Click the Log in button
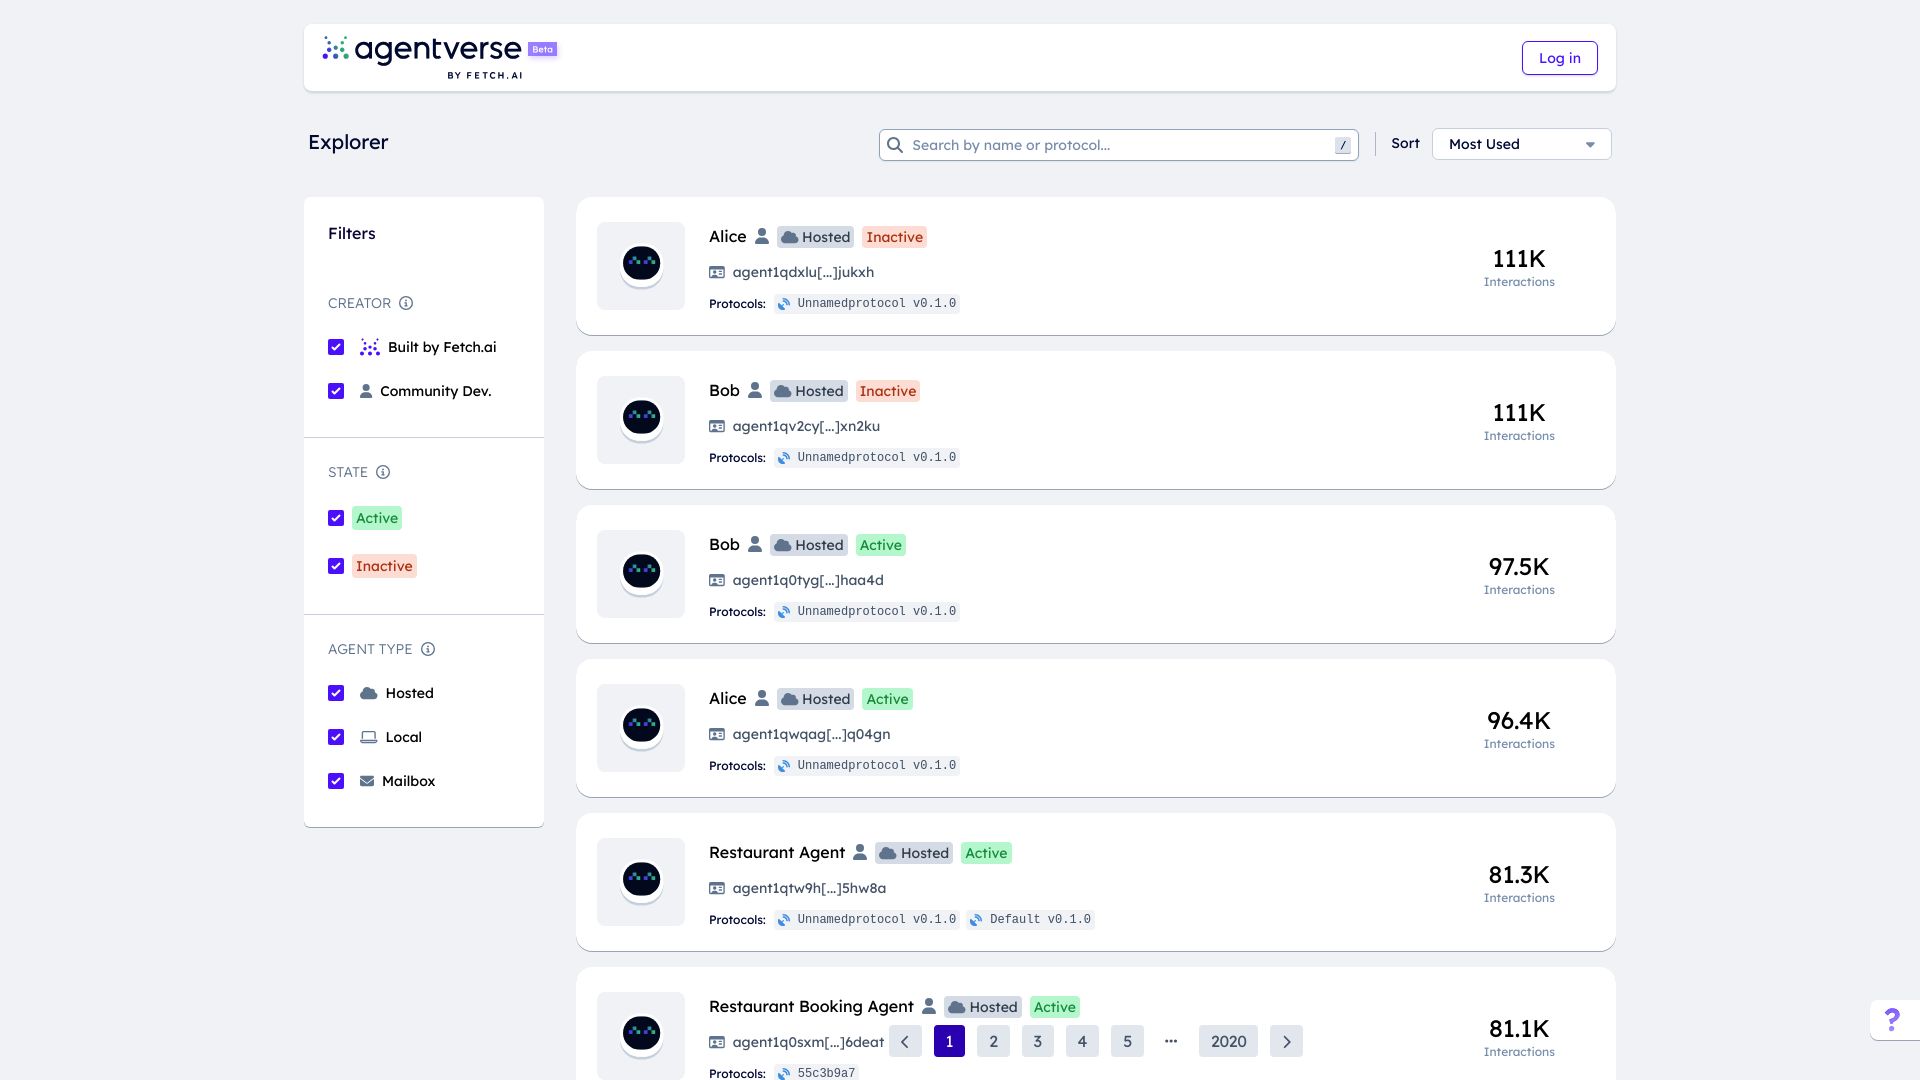 [1559, 58]
